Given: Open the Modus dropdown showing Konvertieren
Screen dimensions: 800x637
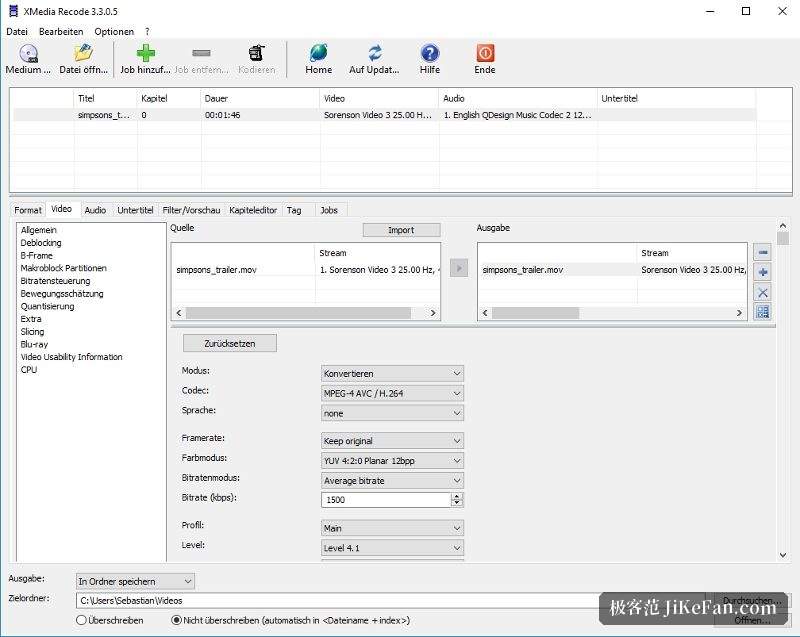Looking at the screenshot, I should [x=392, y=373].
